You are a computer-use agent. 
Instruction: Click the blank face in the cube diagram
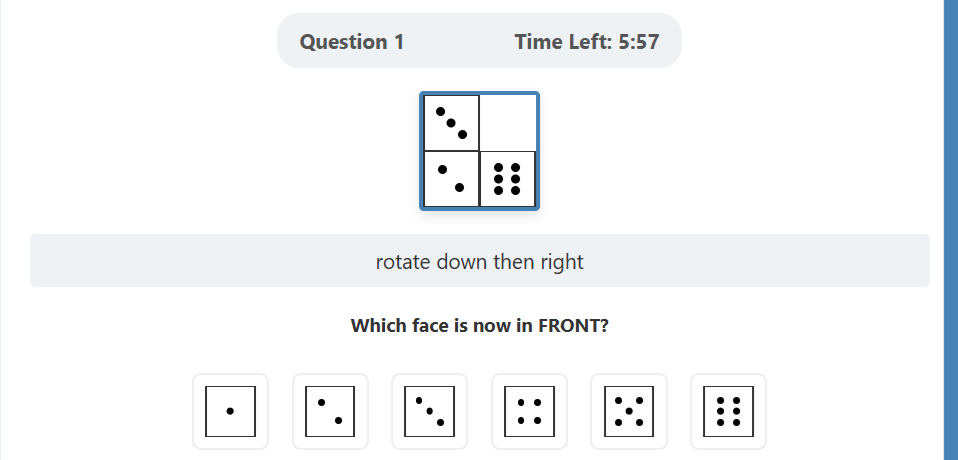[508, 123]
